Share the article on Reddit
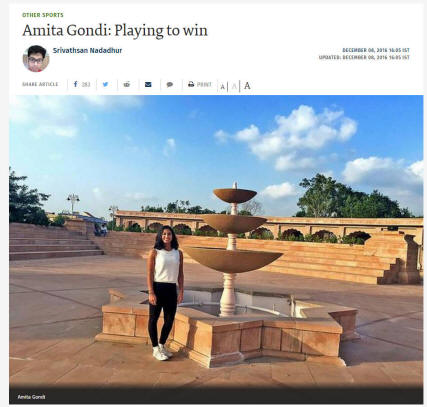Image resolution: width=427 pixels, height=407 pixels. 127,84
